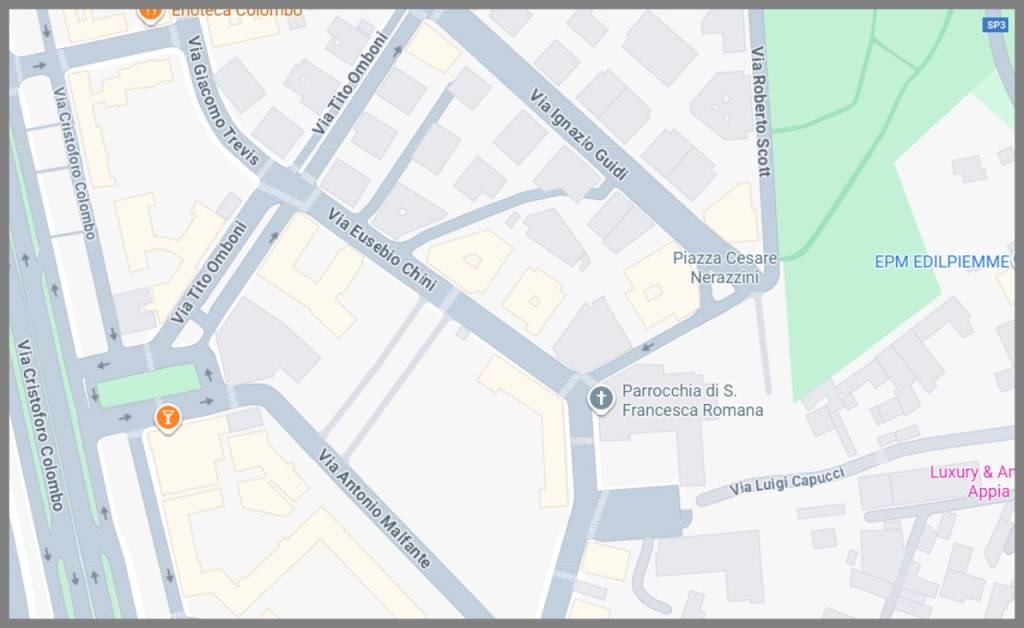Click the SP3 road shield
Viewport: 1024px width, 628px height.
click(x=995, y=25)
